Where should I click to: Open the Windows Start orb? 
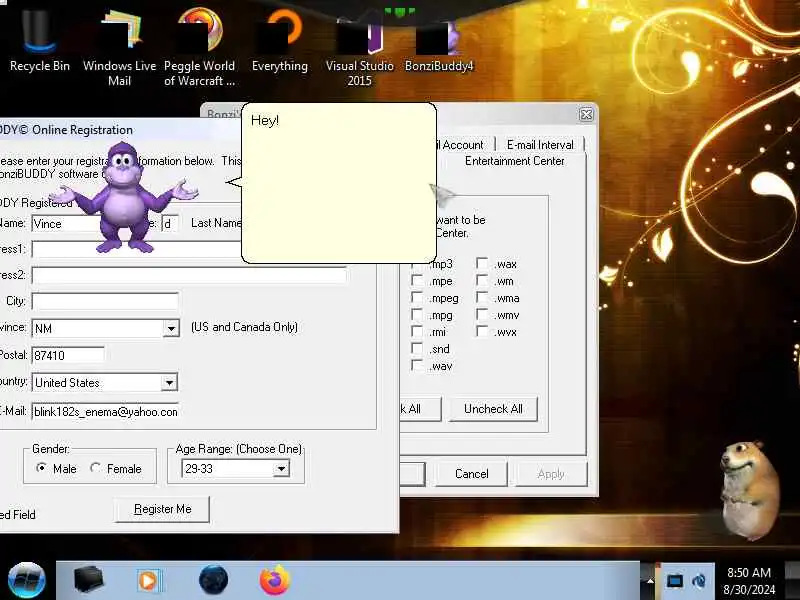point(27,581)
